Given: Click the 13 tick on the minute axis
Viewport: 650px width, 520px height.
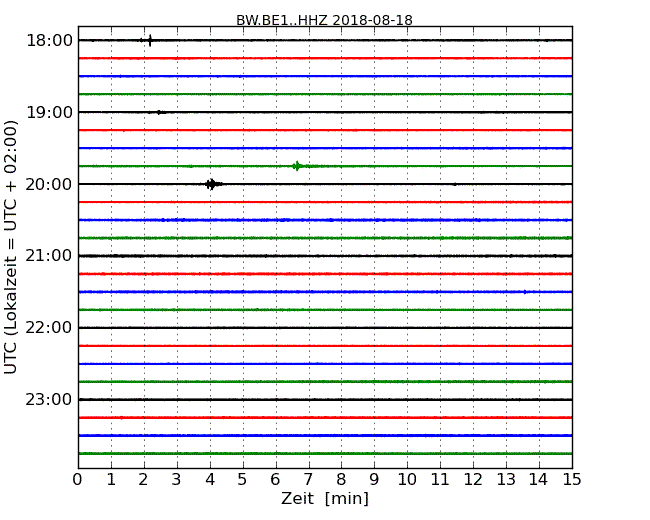Looking at the screenshot, I should pyautogui.click(x=506, y=480).
